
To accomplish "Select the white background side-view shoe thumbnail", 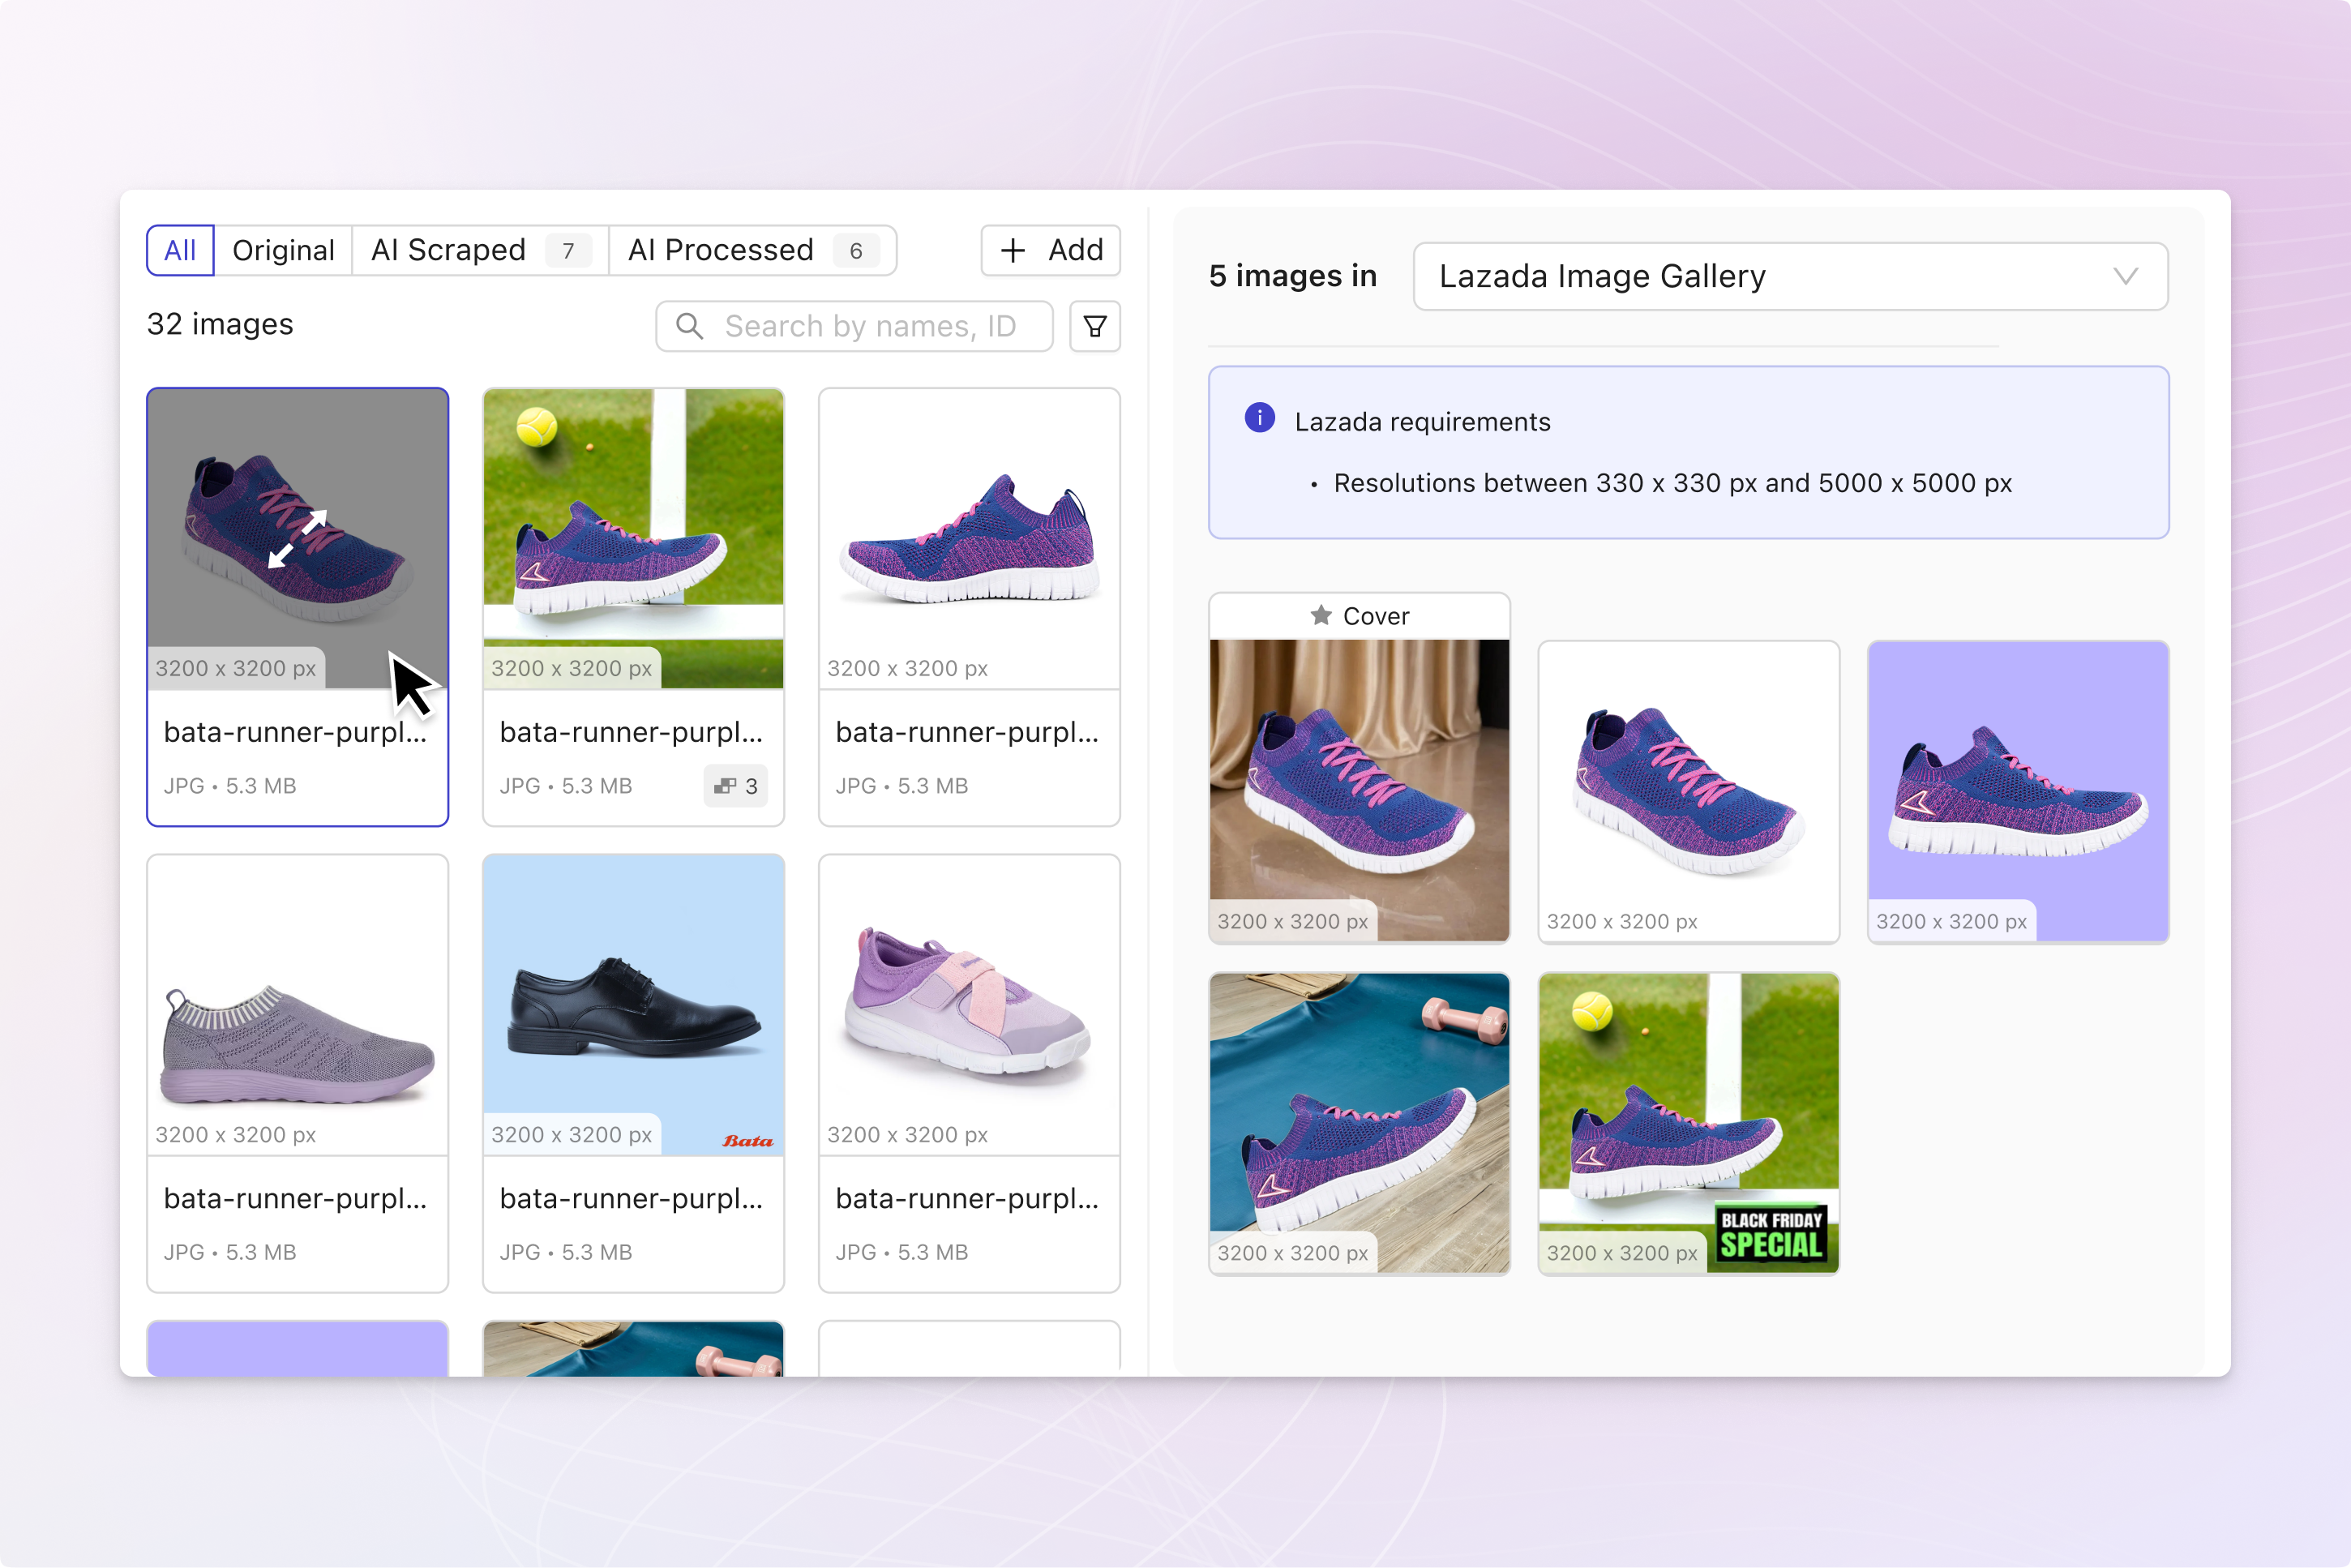I will [969, 539].
